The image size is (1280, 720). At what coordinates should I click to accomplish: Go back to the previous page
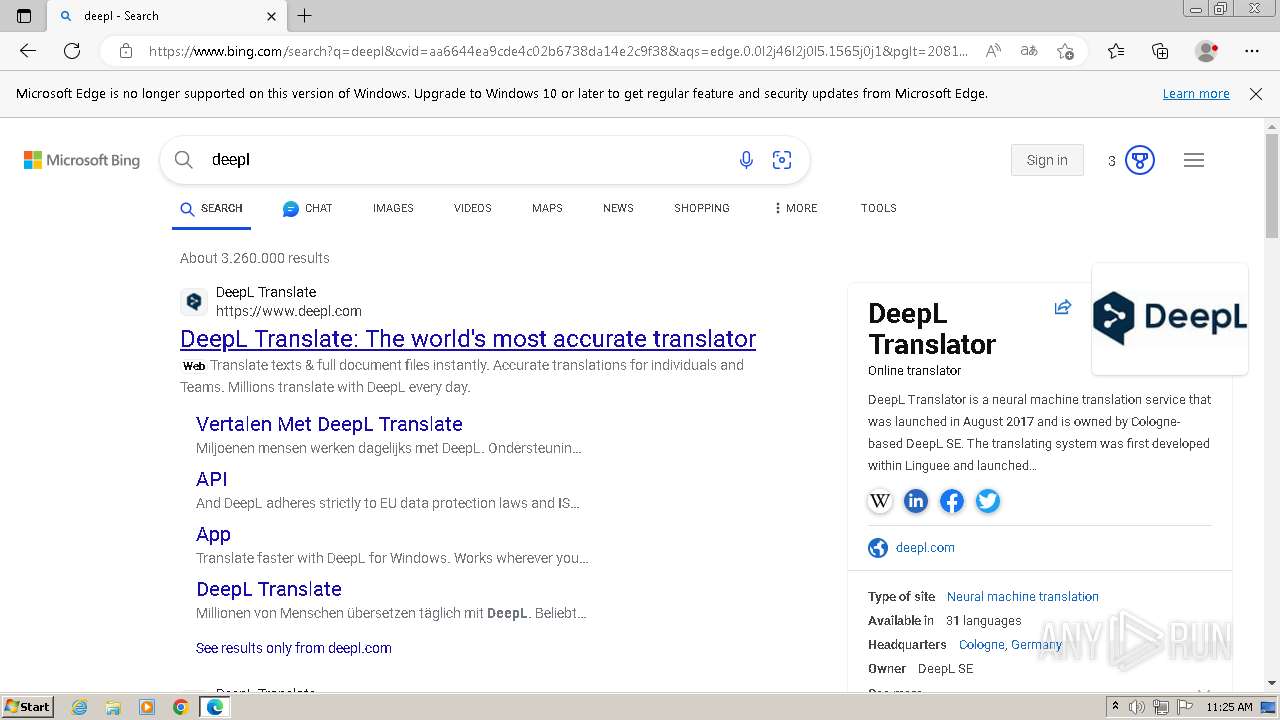(28, 51)
